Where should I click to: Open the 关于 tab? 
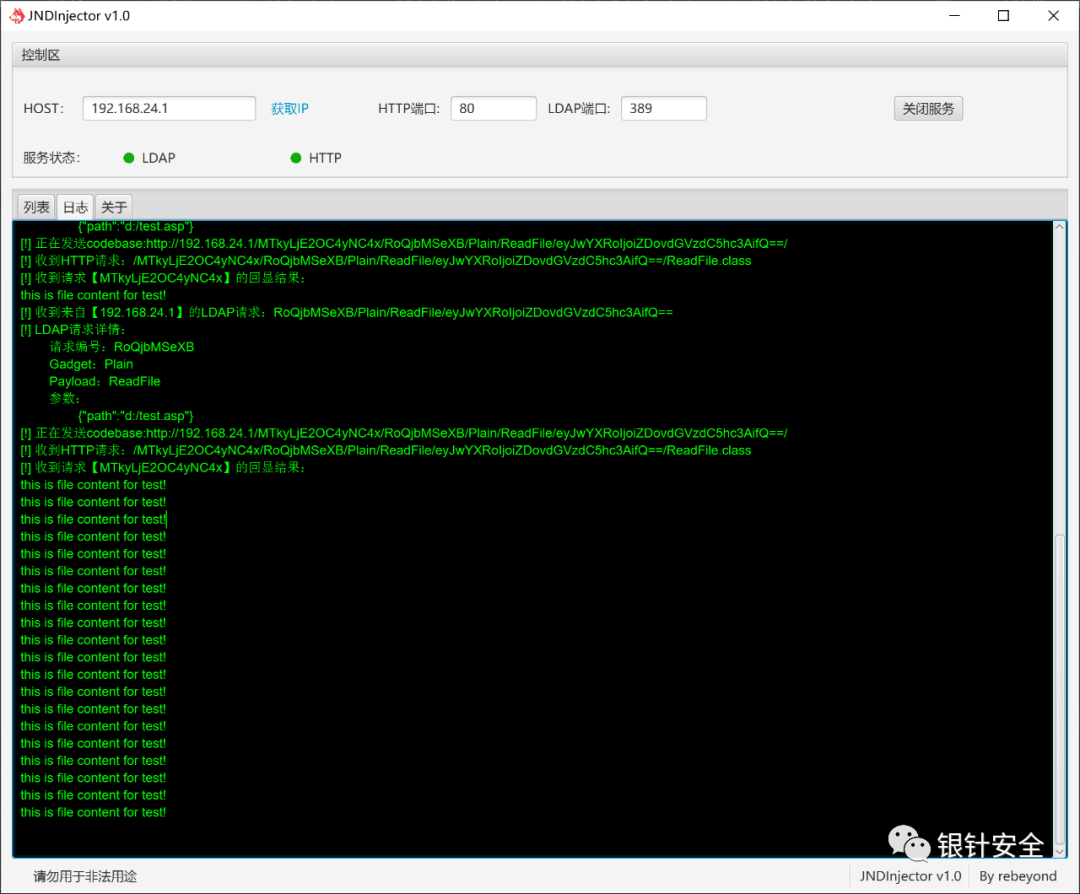click(114, 207)
